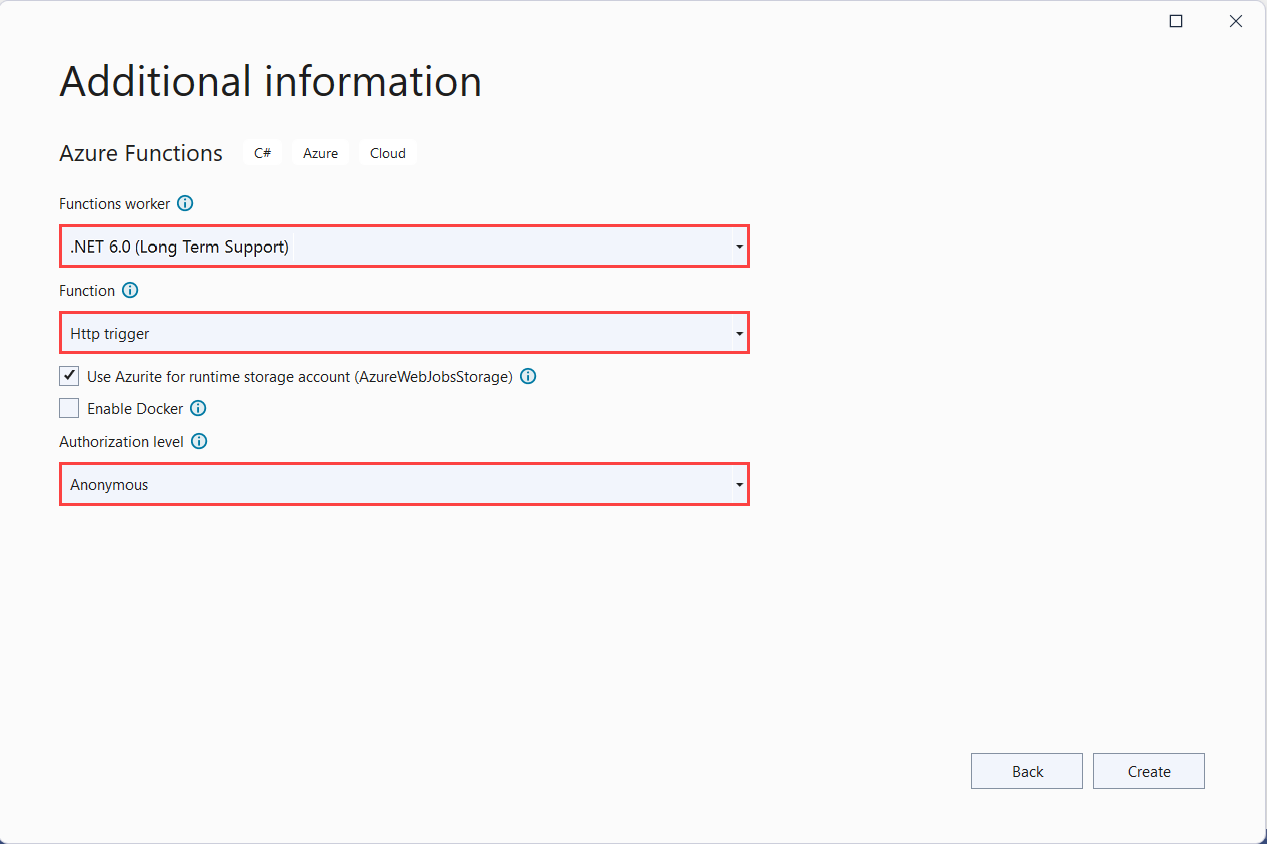Close the Additional information dialog
The height and width of the screenshot is (844, 1267).
1236,21
